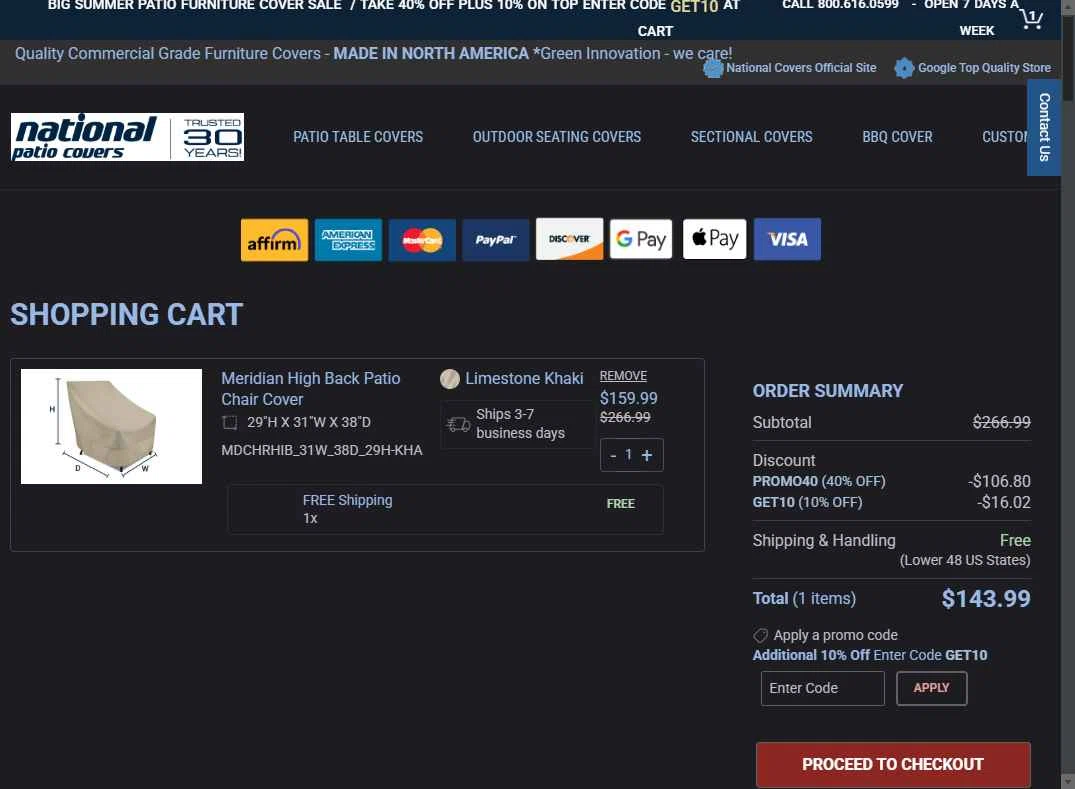Proceed to checkout
The width and height of the screenshot is (1075, 789).
pyautogui.click(x=893, y=765)
